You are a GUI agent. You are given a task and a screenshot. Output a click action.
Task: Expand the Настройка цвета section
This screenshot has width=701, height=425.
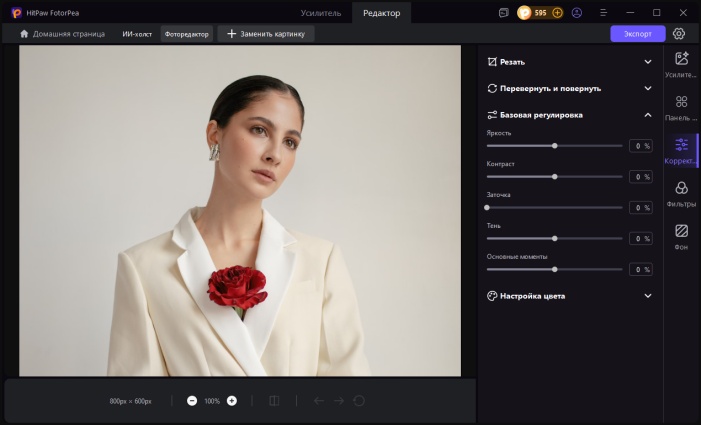click(648, 296)
